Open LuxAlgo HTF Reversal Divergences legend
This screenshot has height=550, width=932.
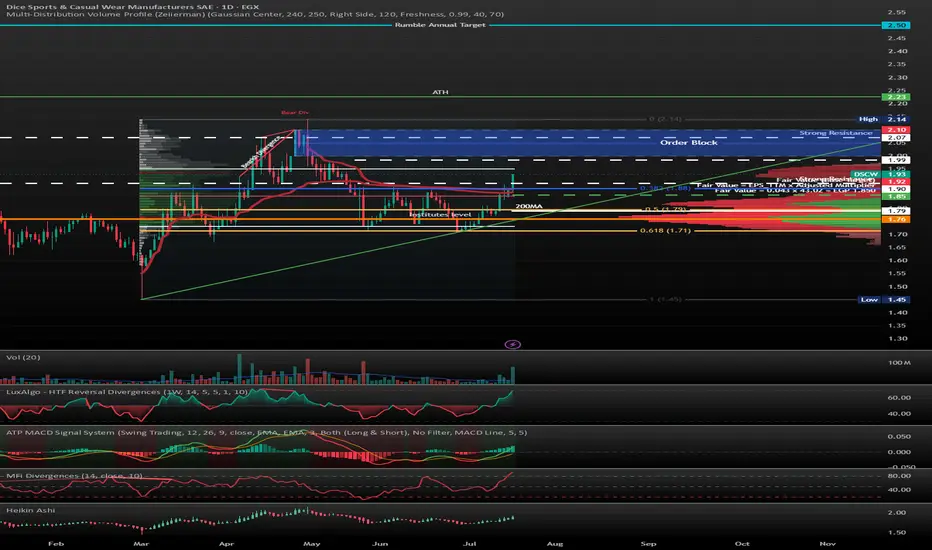pyautogui.click(x=127, y=392)
